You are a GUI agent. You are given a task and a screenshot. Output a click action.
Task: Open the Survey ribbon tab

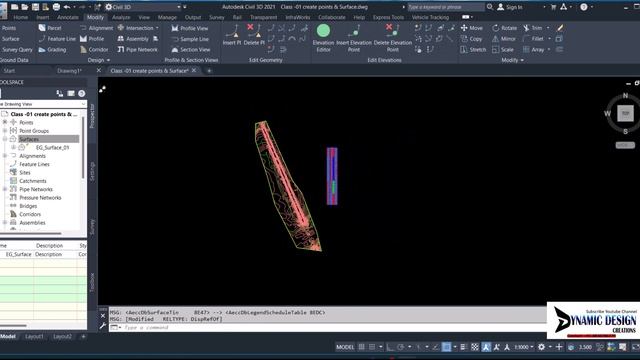tap(217, 17)
